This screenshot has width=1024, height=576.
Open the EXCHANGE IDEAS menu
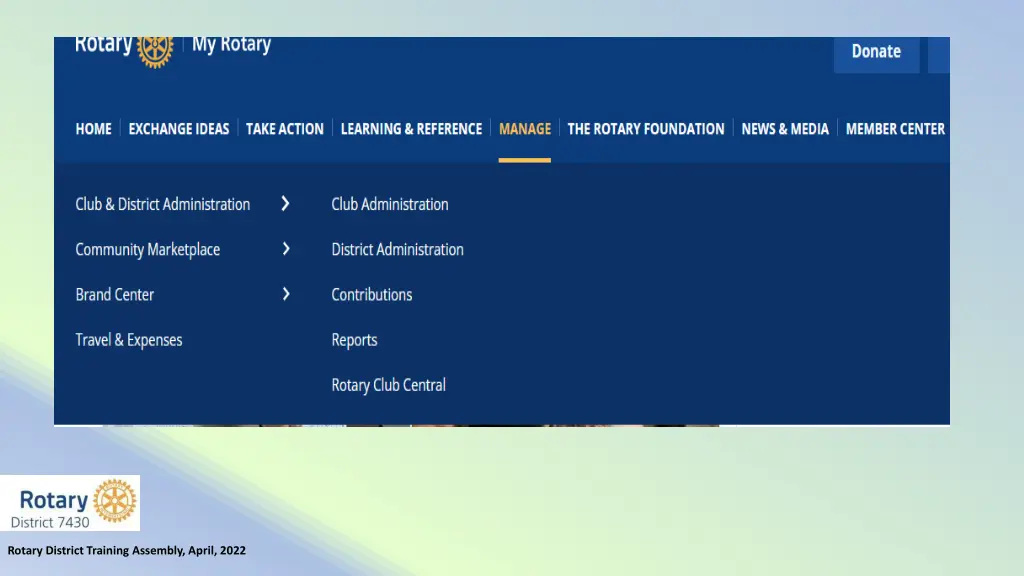click(x=179, y=129)
